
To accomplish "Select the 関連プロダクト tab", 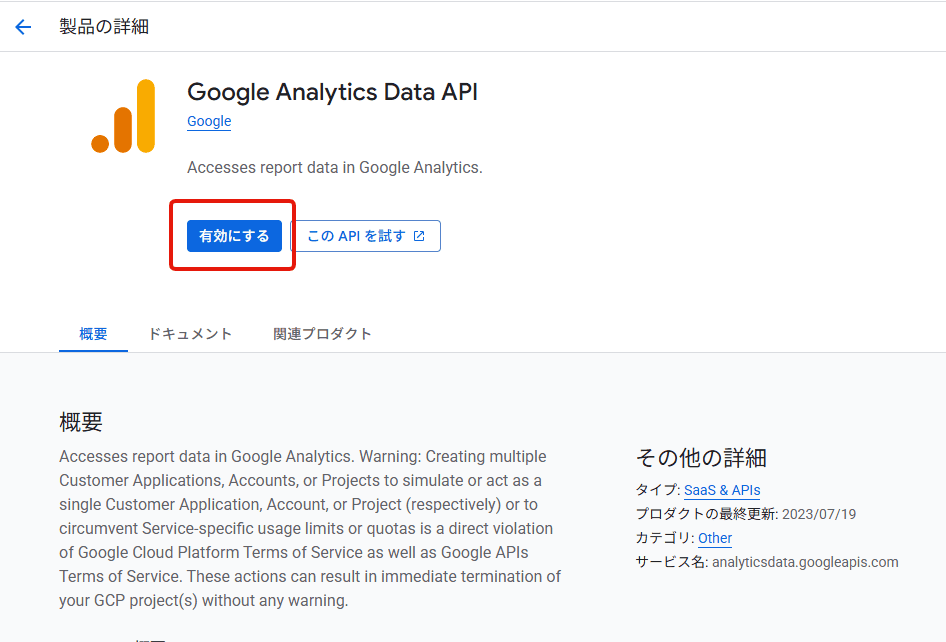I will (x=322, y=334).
